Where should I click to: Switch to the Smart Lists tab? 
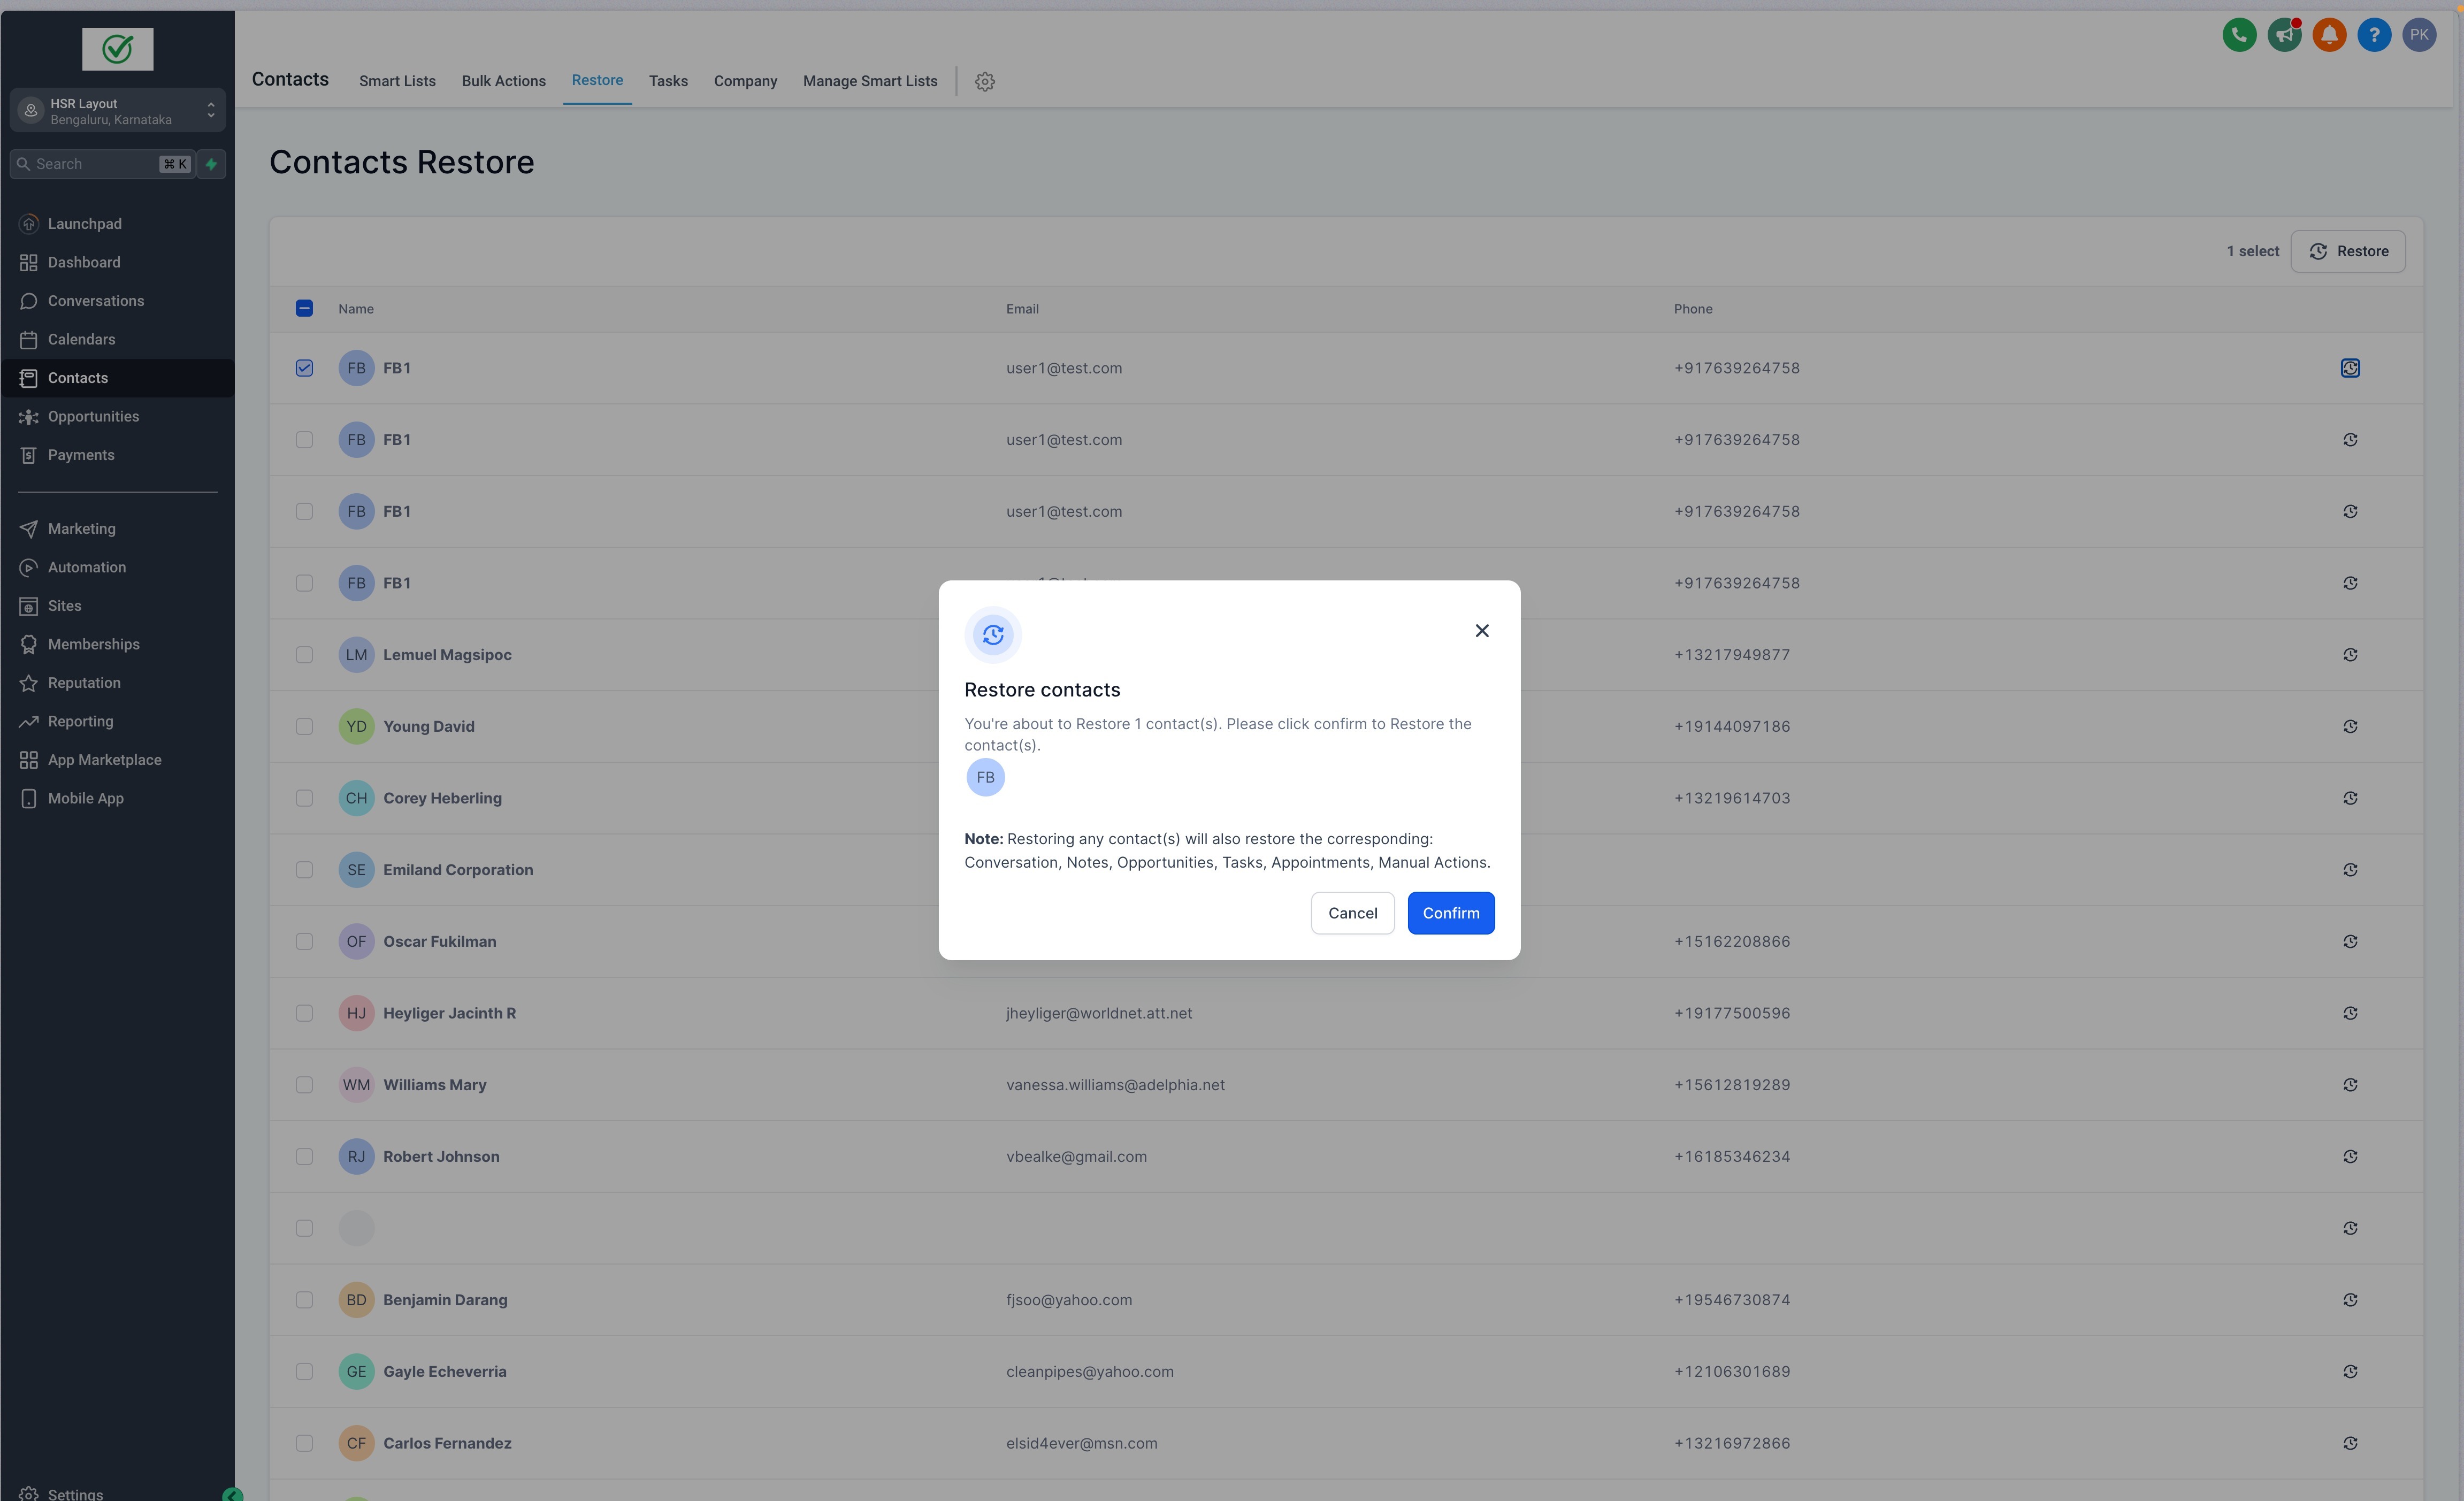click(397, 81)
